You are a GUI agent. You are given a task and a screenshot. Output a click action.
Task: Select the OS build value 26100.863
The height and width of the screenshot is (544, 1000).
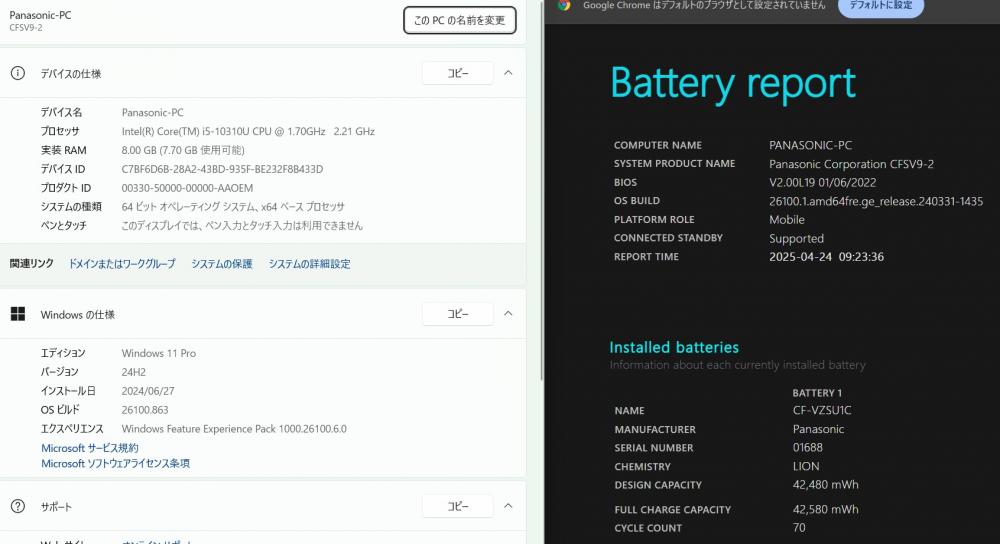(145, 410)
